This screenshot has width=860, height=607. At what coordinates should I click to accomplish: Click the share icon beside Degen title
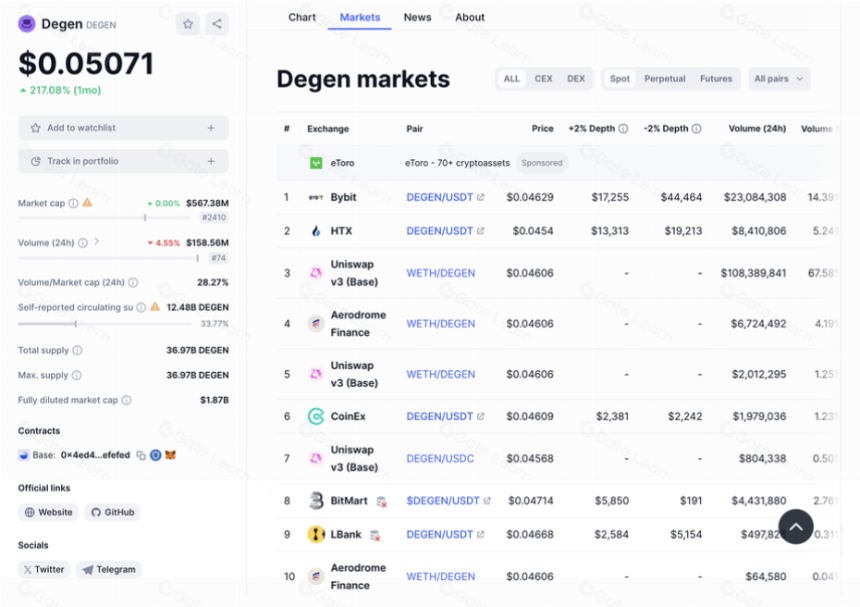point(217,24)
